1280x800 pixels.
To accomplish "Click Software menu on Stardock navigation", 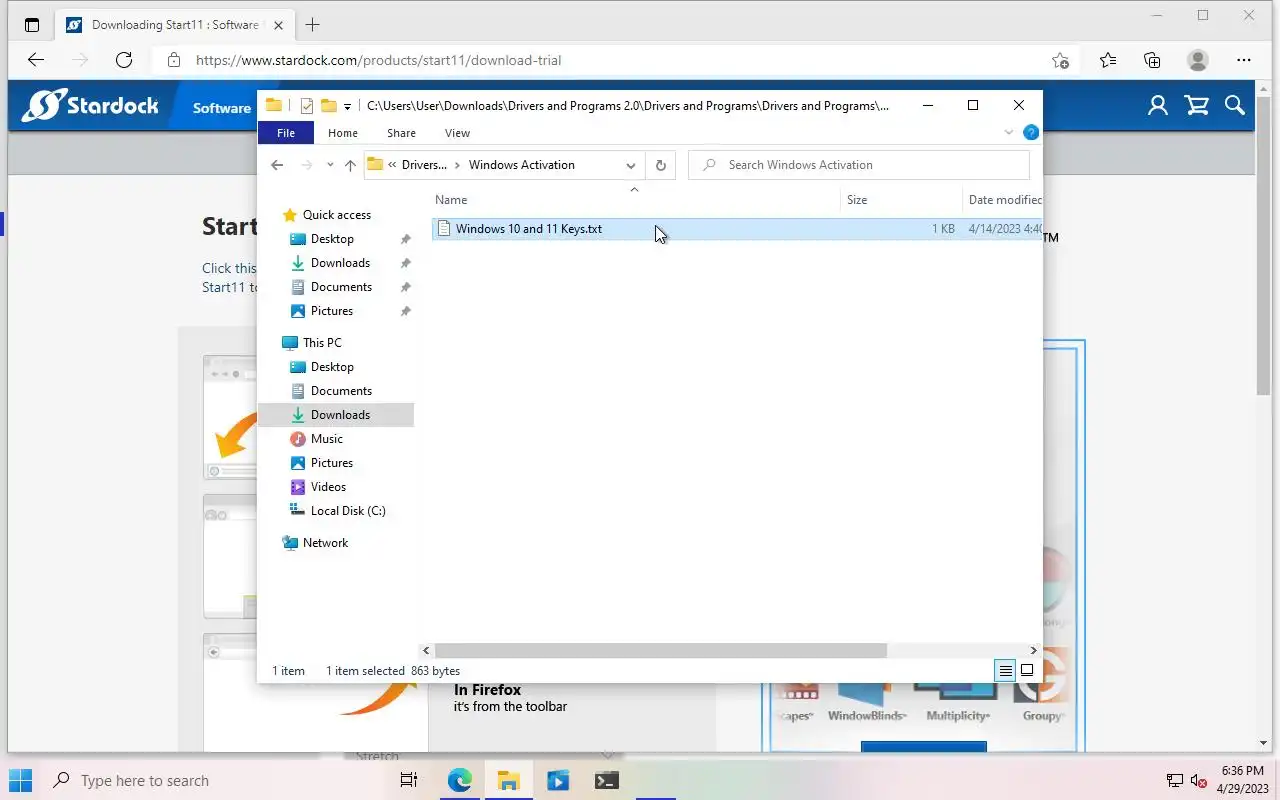I will (x=222, y=108).
